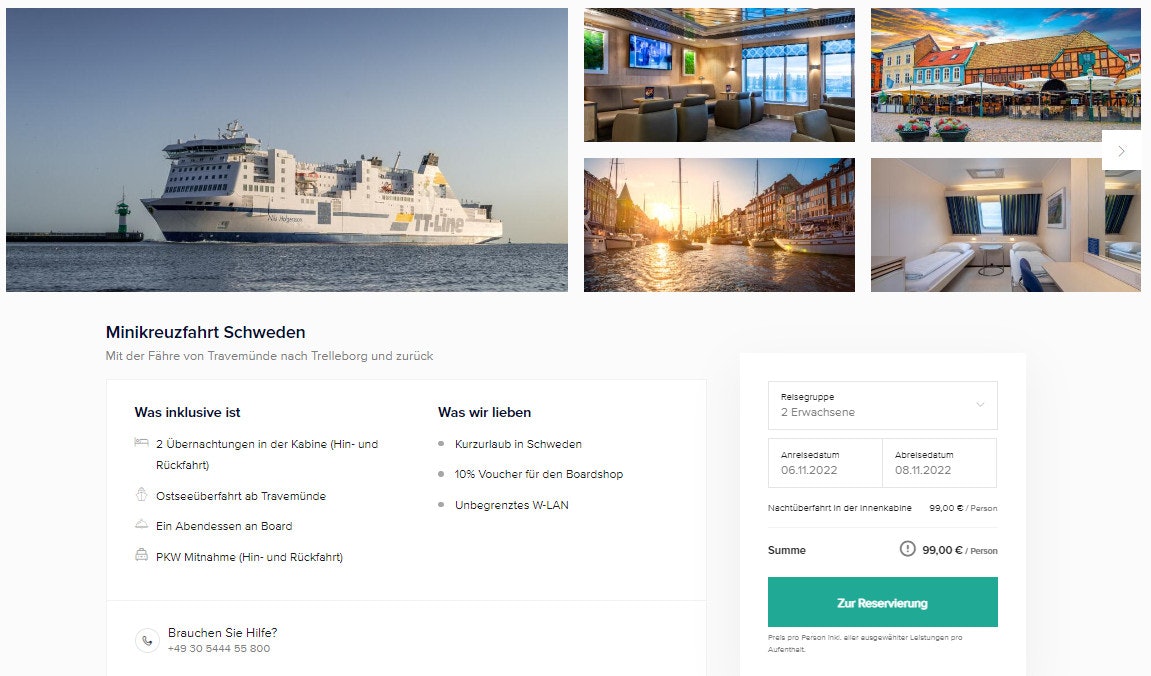
Task: View the old town marketplace photo
Action: pyautogui.click(x=1005, y=74)
